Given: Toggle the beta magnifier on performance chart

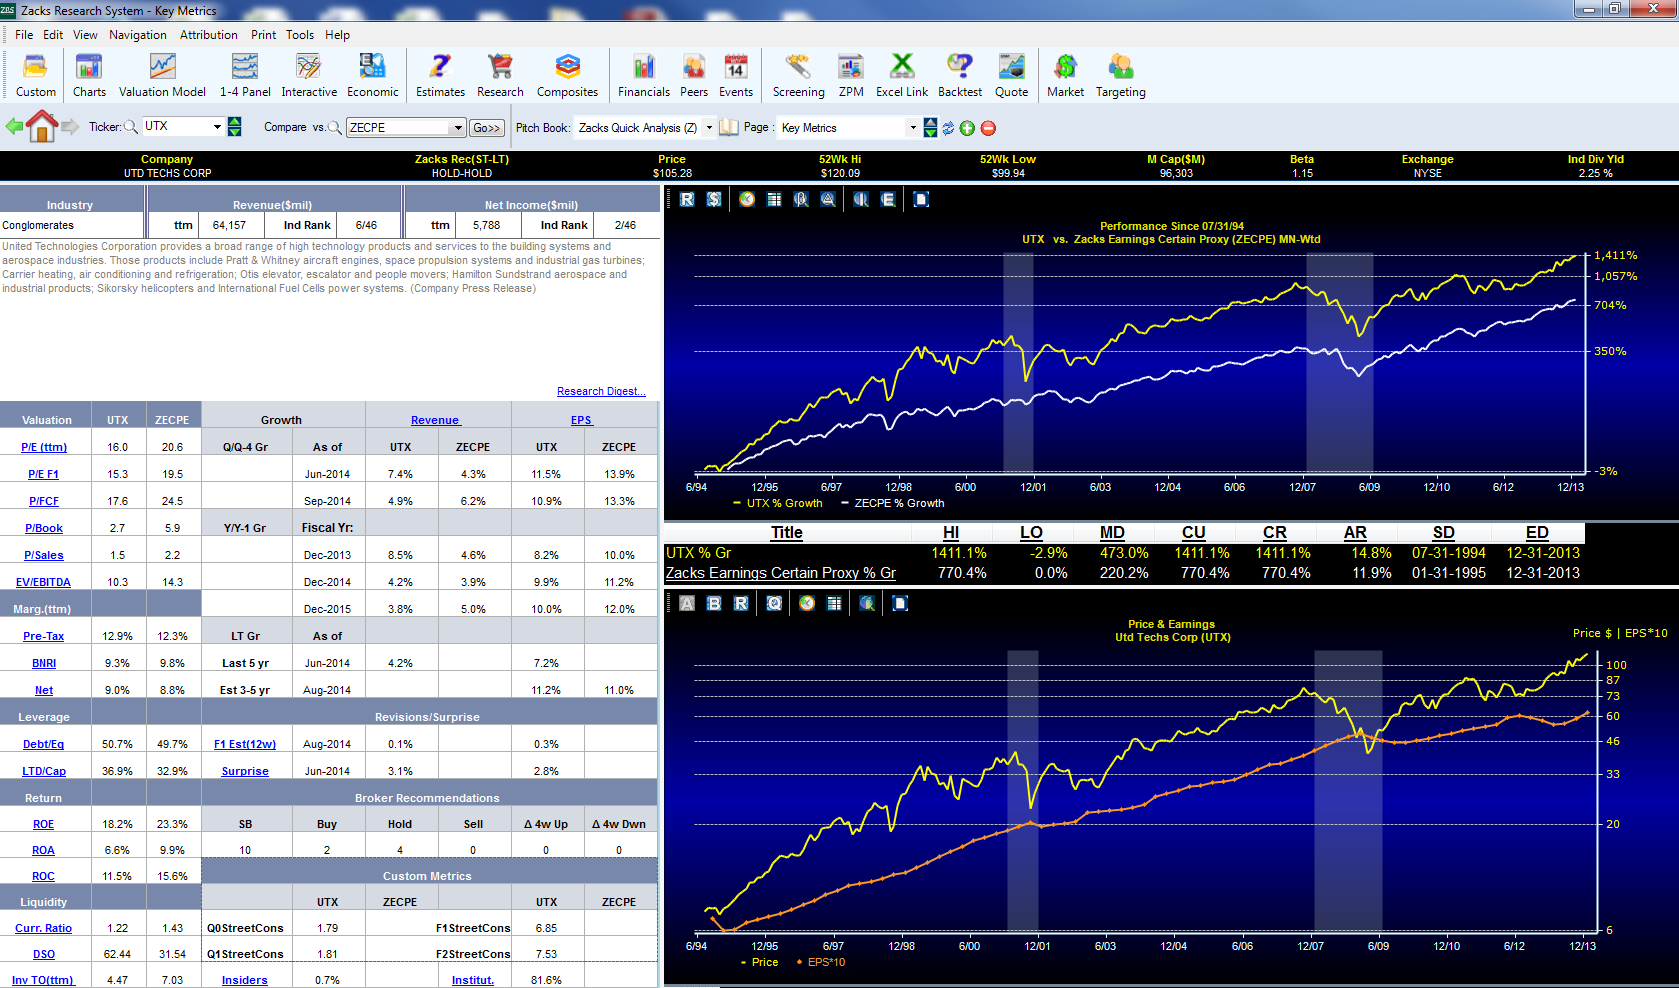Looking at the screenshot, I should (801, 199).
